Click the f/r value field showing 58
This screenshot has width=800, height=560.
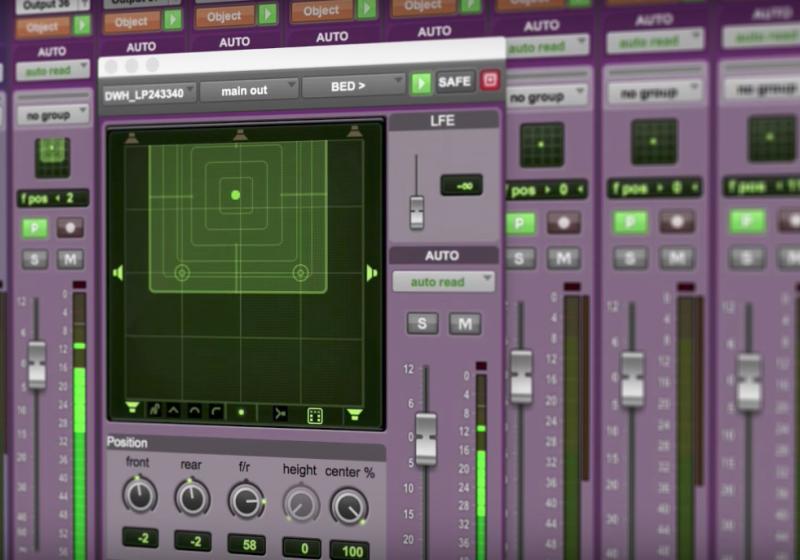(x=247, y=544)
